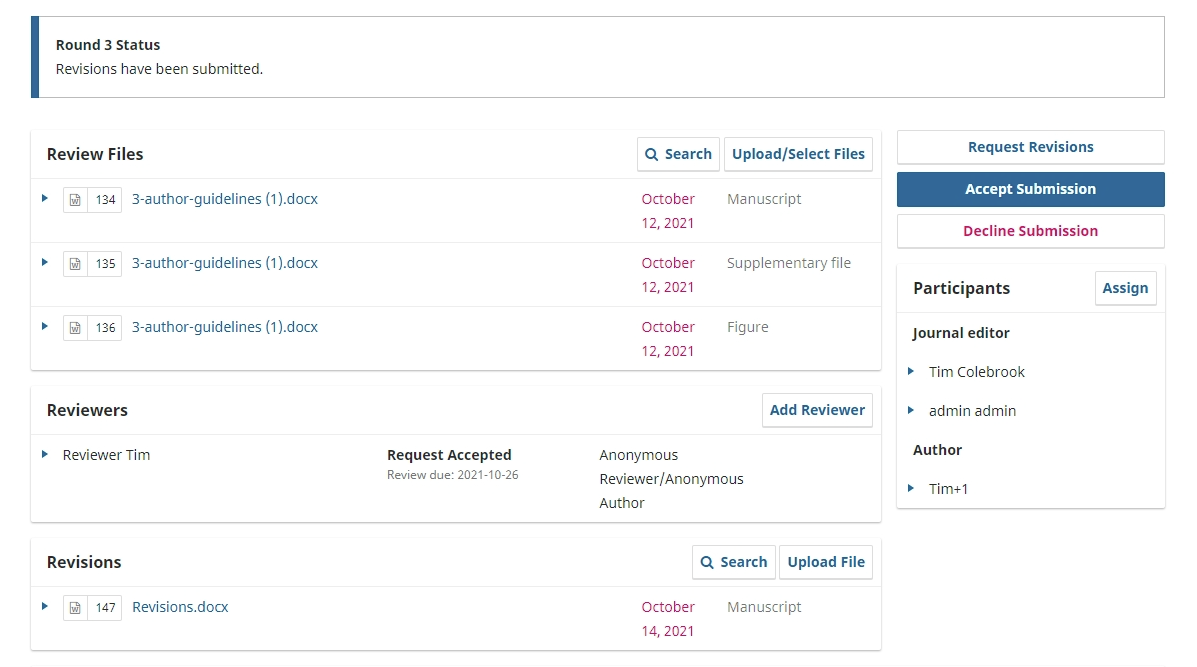
Task: Click Request Revisions button
Action: coord(1030,147)
